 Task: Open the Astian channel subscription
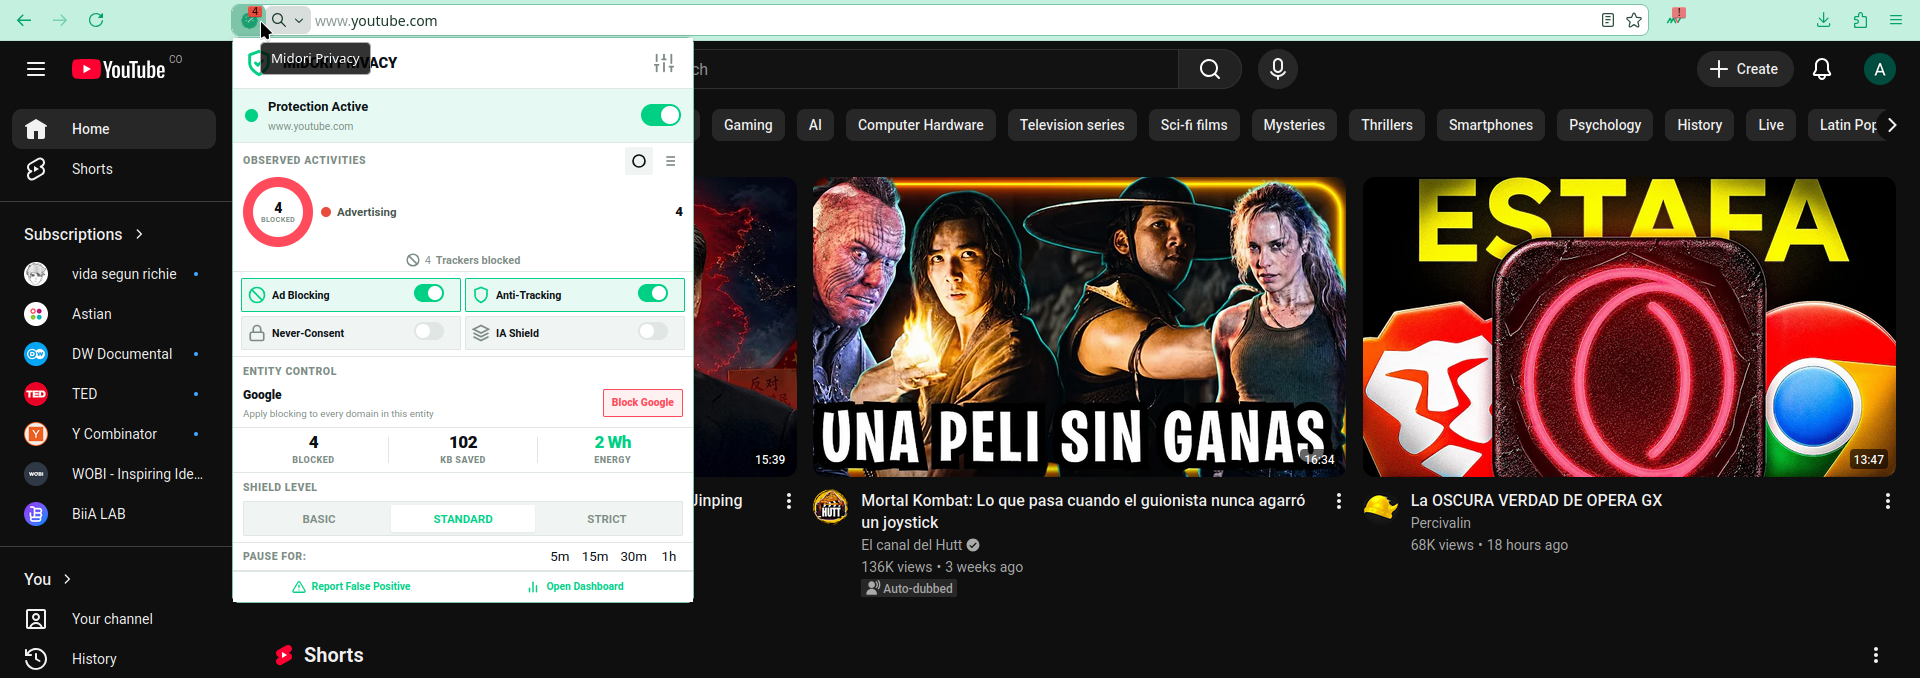(x=114, y=314)
